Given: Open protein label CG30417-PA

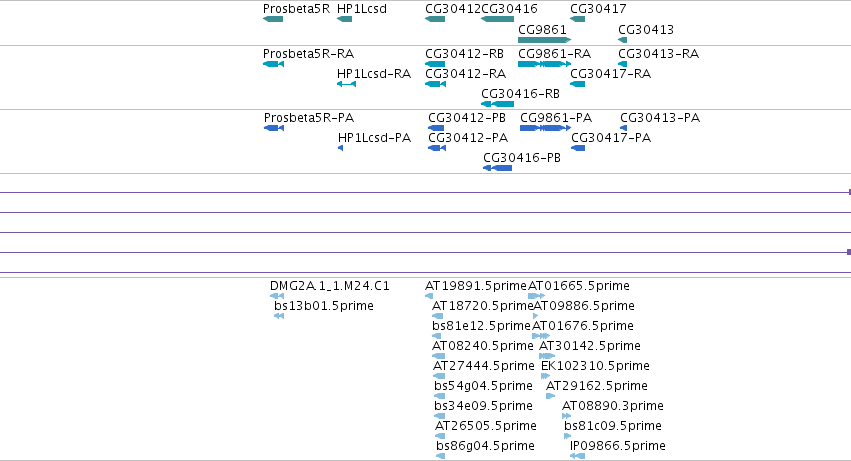Looking at the screenshot, I should 611,138.
